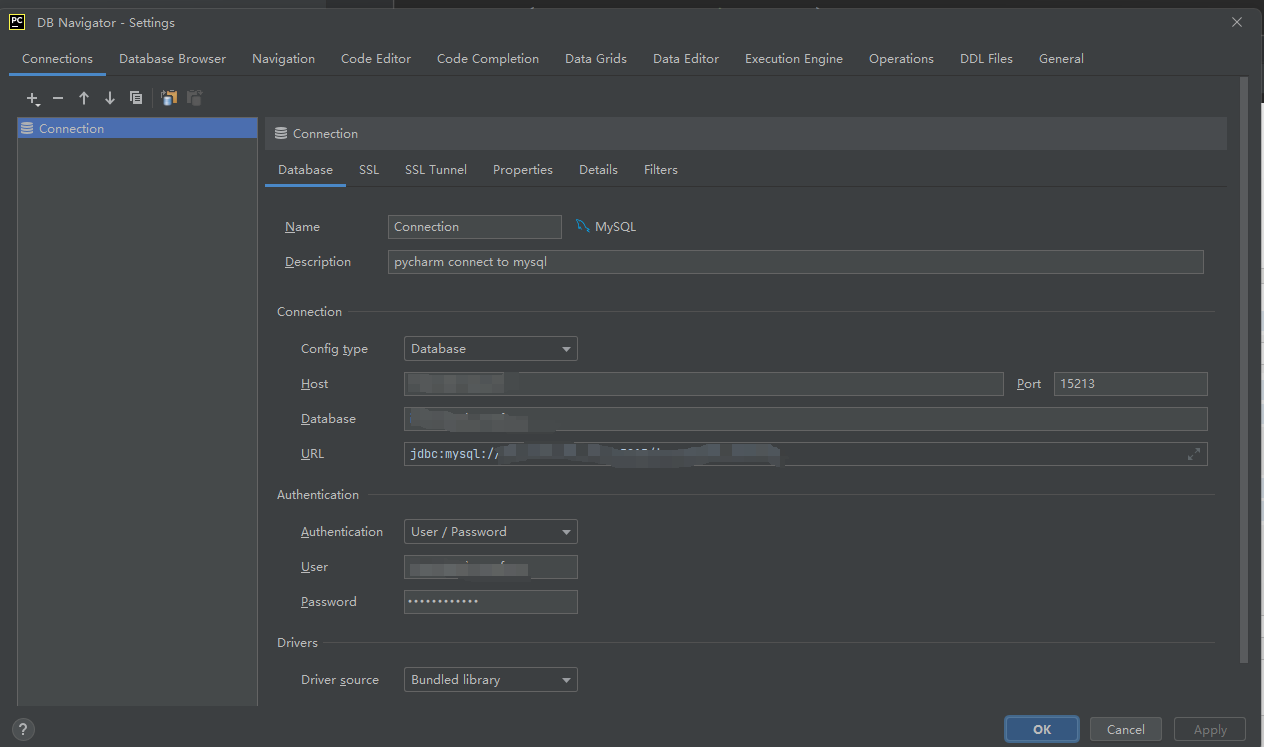Click the Apply button
The height and width of the screenshot is (747, 1264).
point(1210,730)
